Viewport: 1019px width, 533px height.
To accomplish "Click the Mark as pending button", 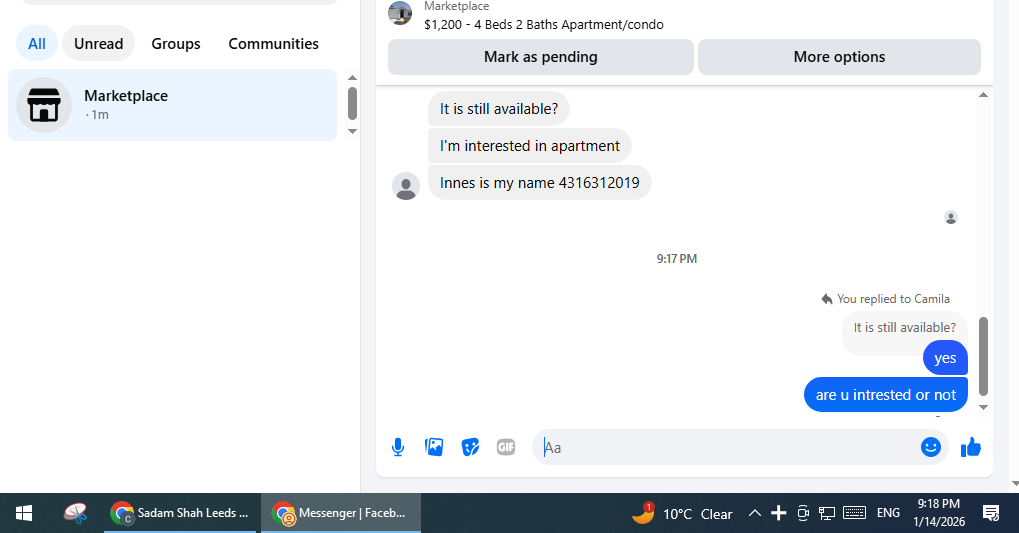I will tap(541, 57).
